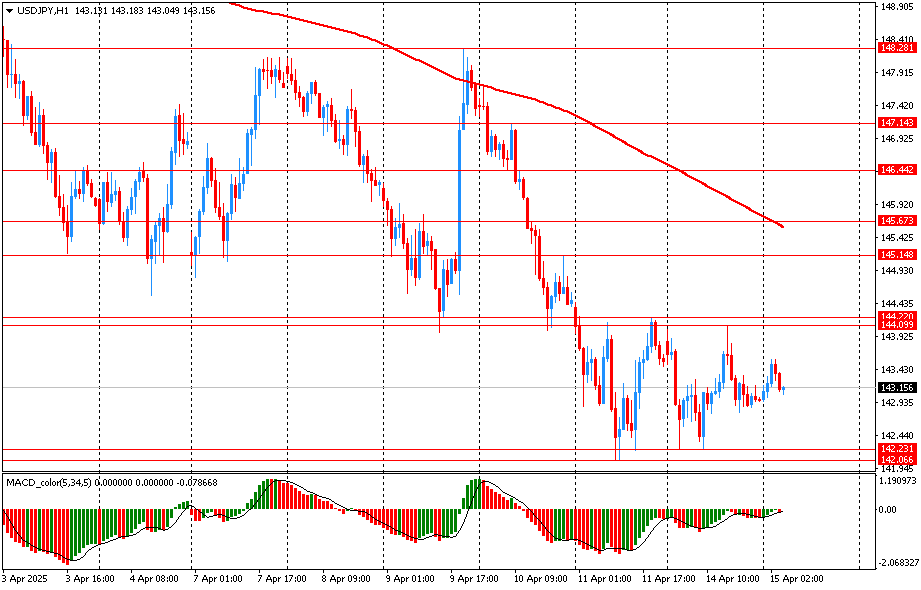Click the 7 Apr 01:00 time label

pyautogui.click(x=216, y=579)
